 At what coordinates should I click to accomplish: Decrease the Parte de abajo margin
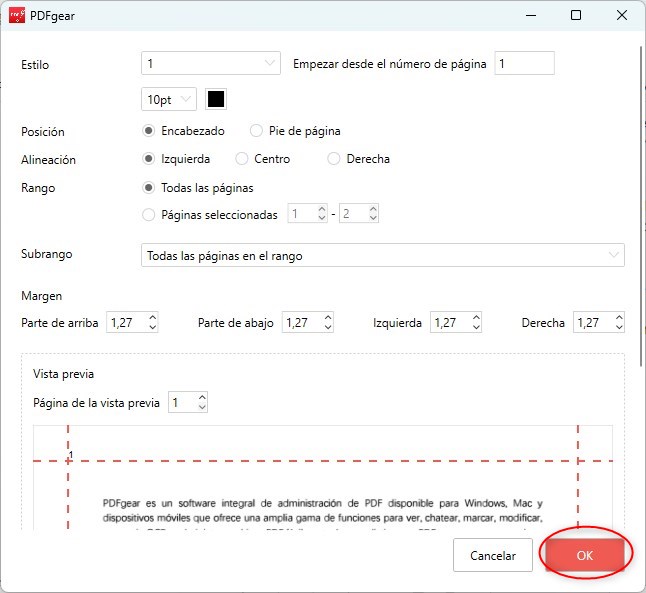click(326, 327)
